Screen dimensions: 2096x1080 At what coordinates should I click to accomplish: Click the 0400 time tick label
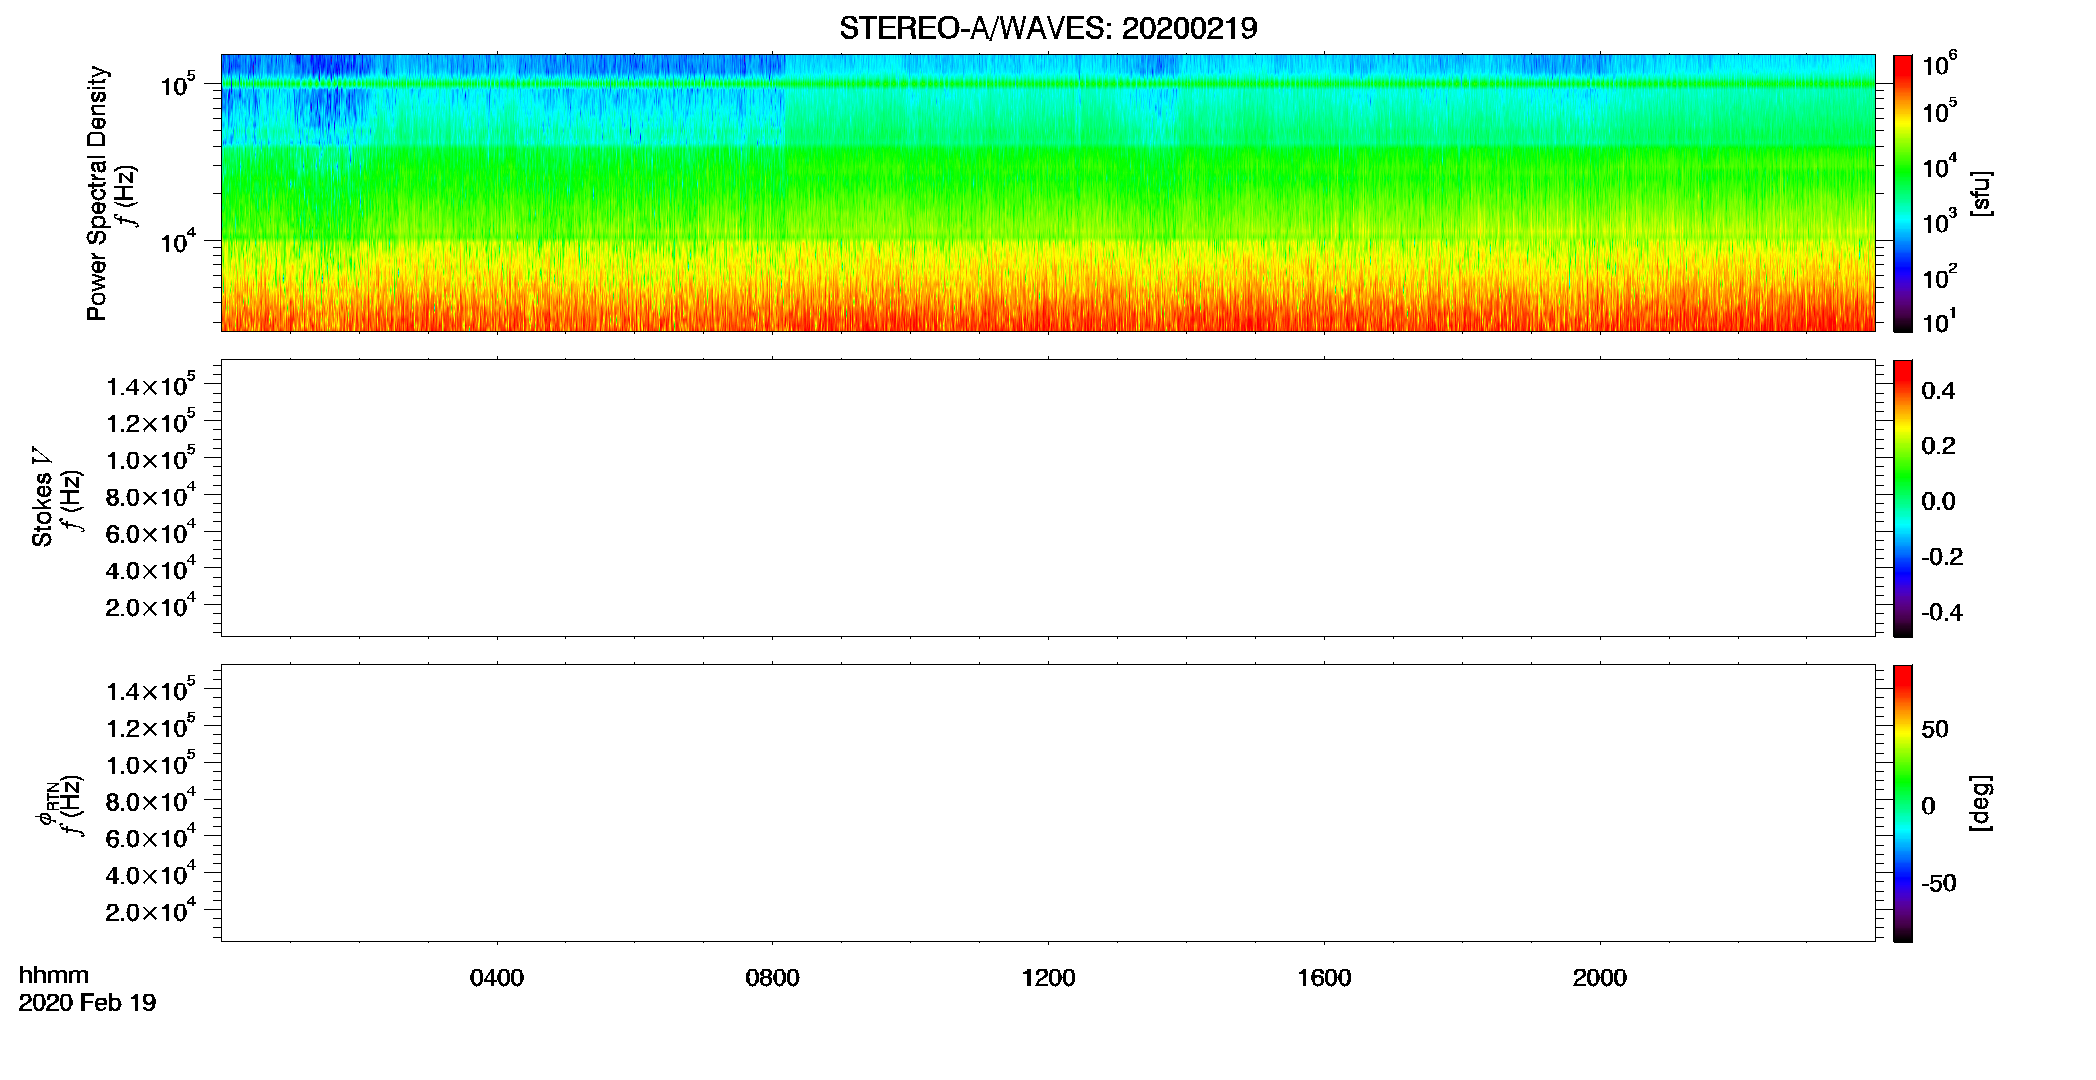click(x=497, y=978)
